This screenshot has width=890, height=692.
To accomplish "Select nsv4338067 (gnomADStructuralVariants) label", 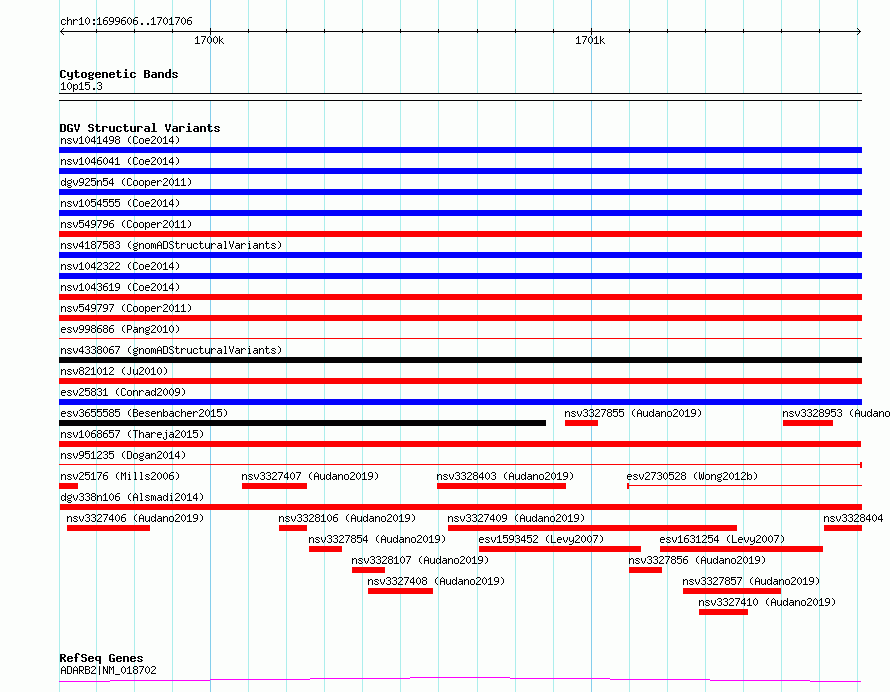I will point(171,350).
